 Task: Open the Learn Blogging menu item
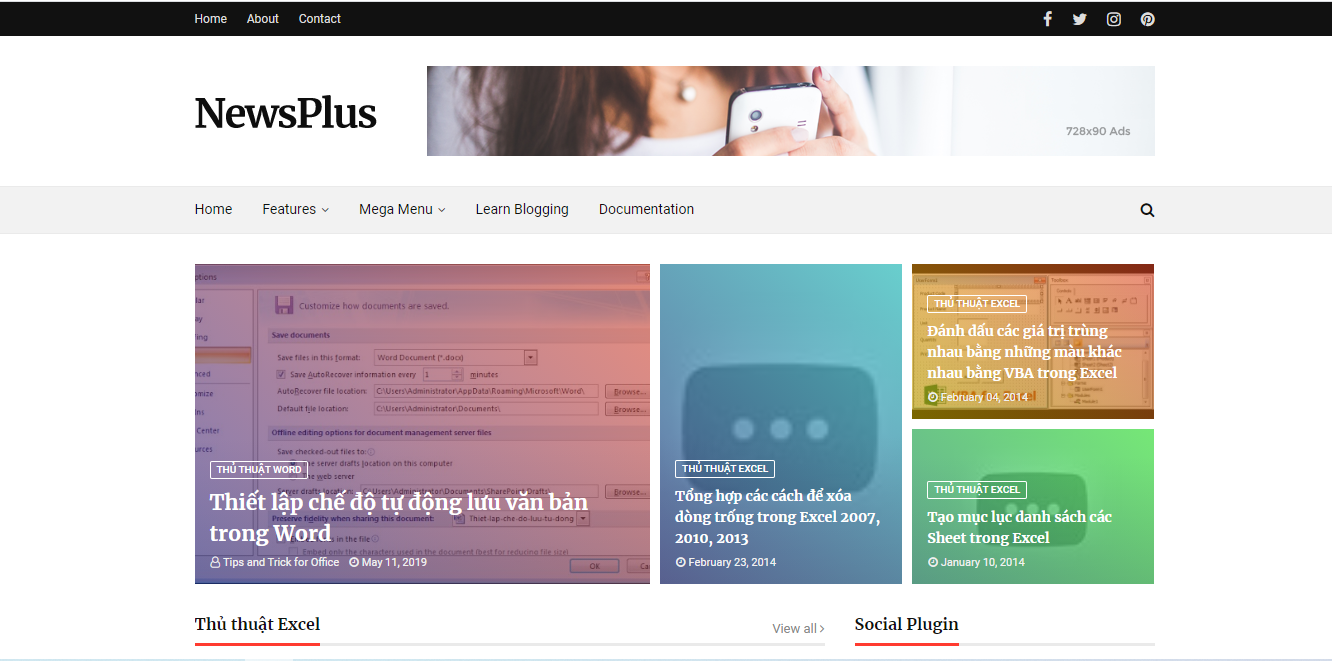(x=522, y=209)
